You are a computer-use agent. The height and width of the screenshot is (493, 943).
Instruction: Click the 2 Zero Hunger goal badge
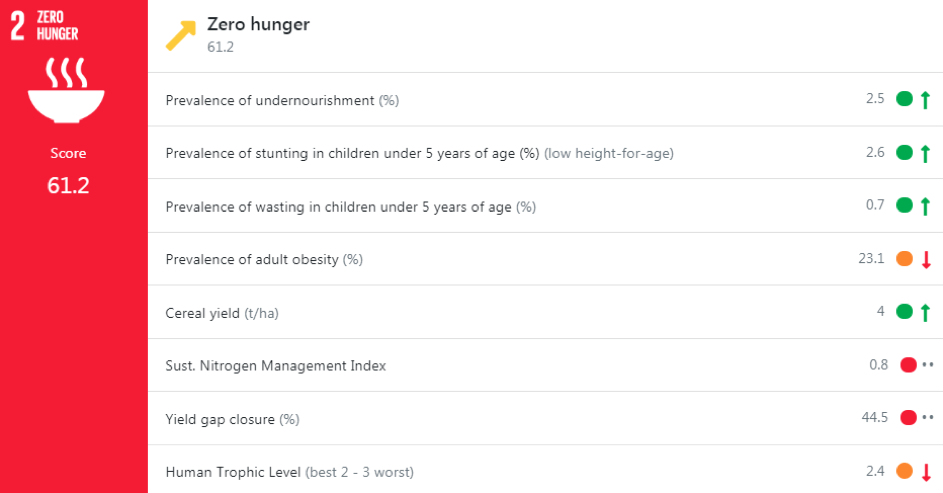pyautogui.click(x=45, y=26)
